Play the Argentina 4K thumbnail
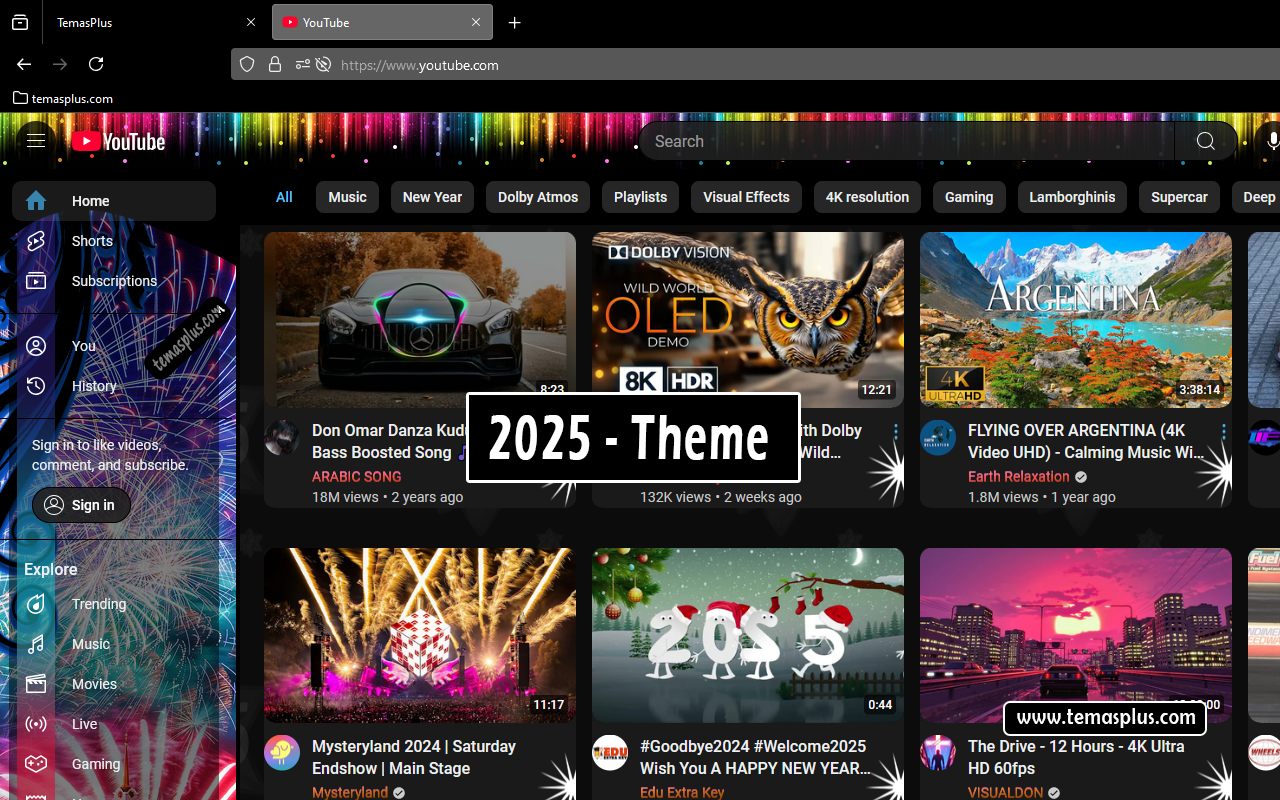The height and width of the screenshot is (800, 1280). pyautogui.click(x=1076, y=320)
